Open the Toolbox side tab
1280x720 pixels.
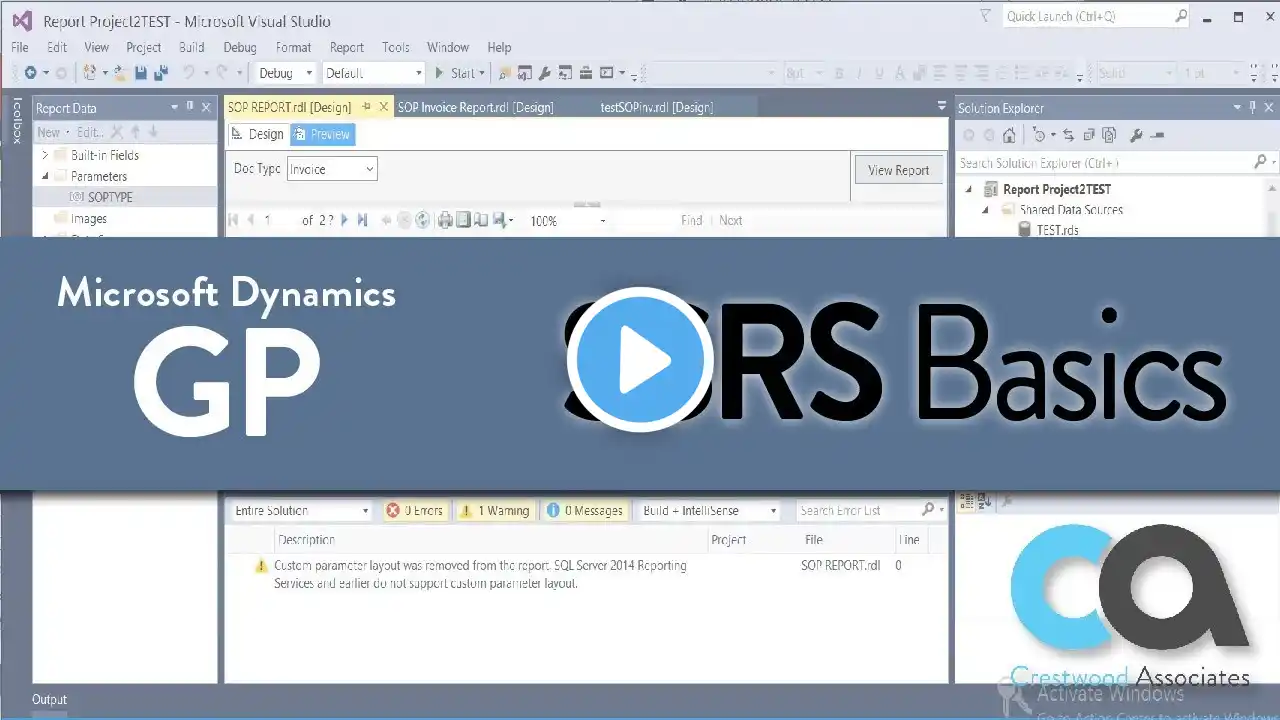[16, 121]
